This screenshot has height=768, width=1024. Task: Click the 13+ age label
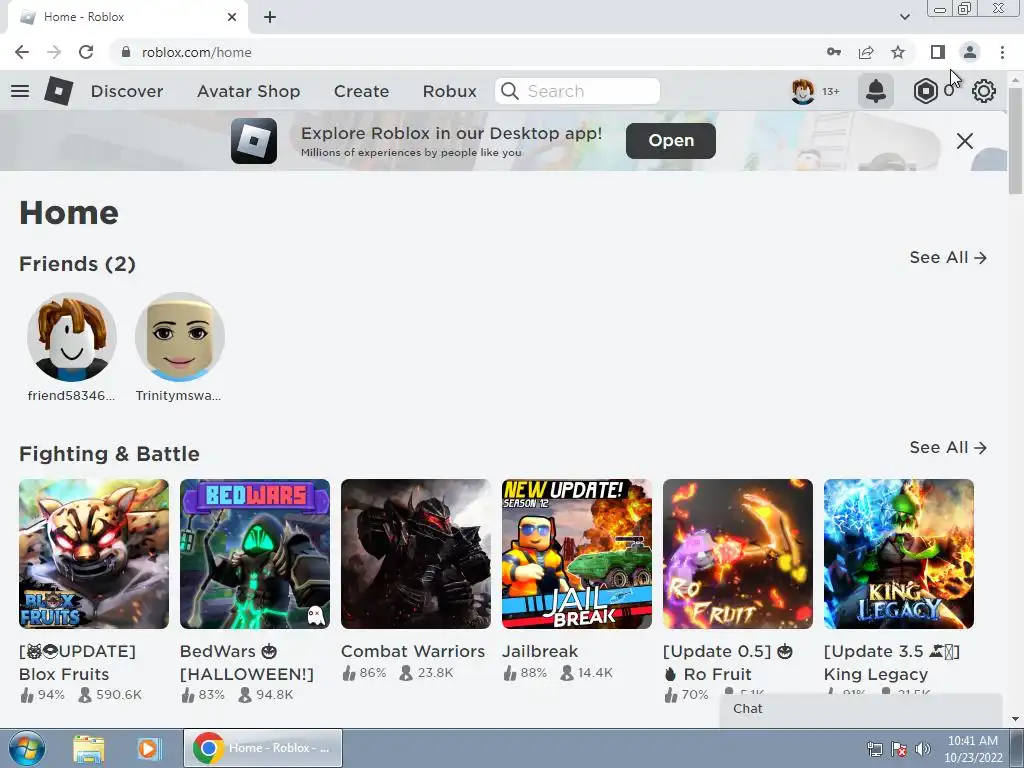coord(831,91)
